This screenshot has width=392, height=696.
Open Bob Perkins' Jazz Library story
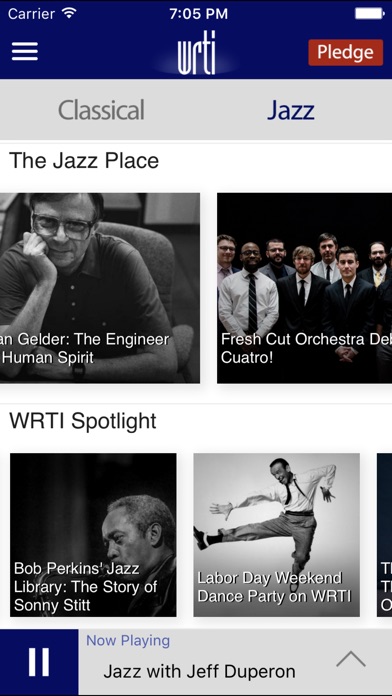click(x=93, y=535)
